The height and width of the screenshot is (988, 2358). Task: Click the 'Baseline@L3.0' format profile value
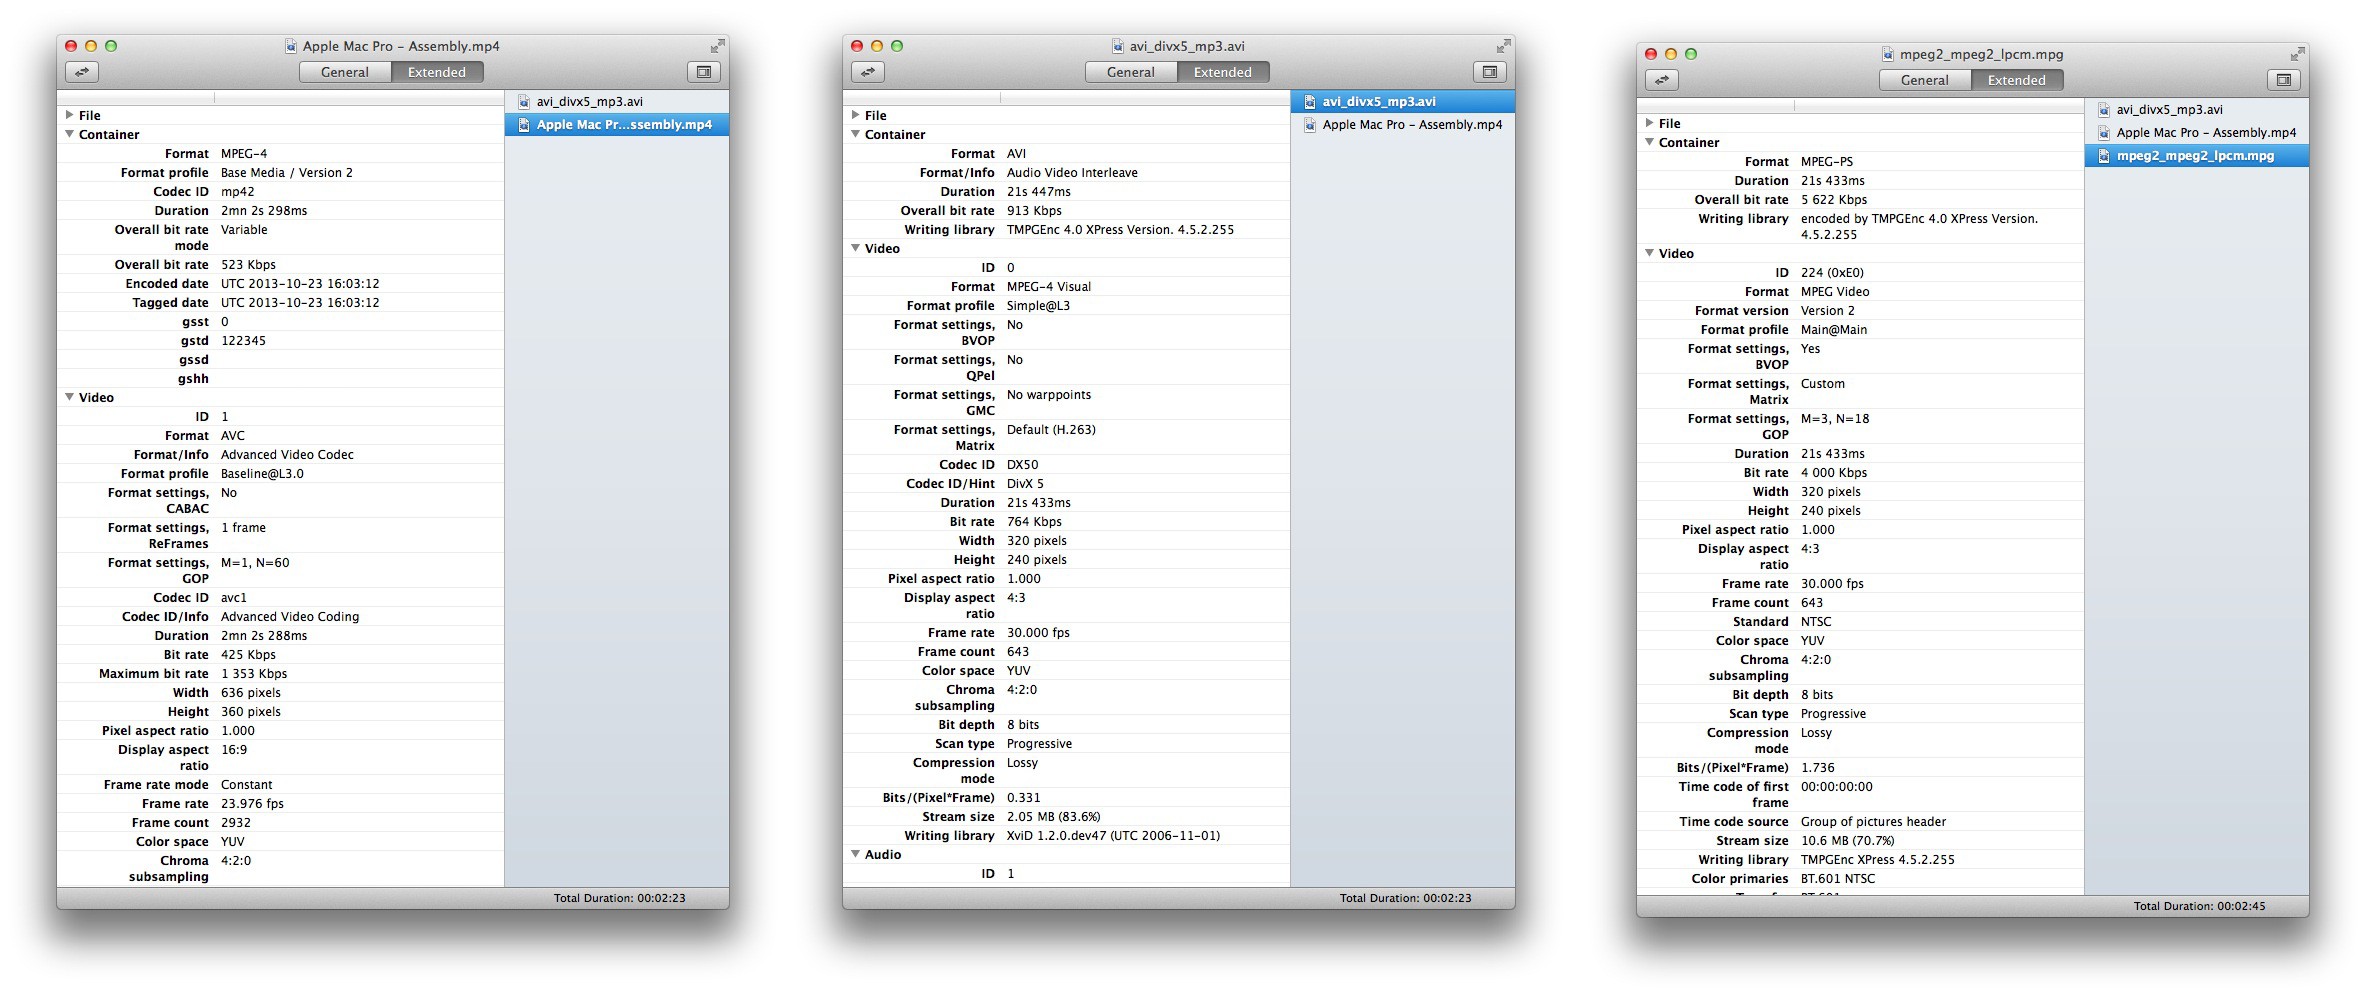click(x=262, y=474)
